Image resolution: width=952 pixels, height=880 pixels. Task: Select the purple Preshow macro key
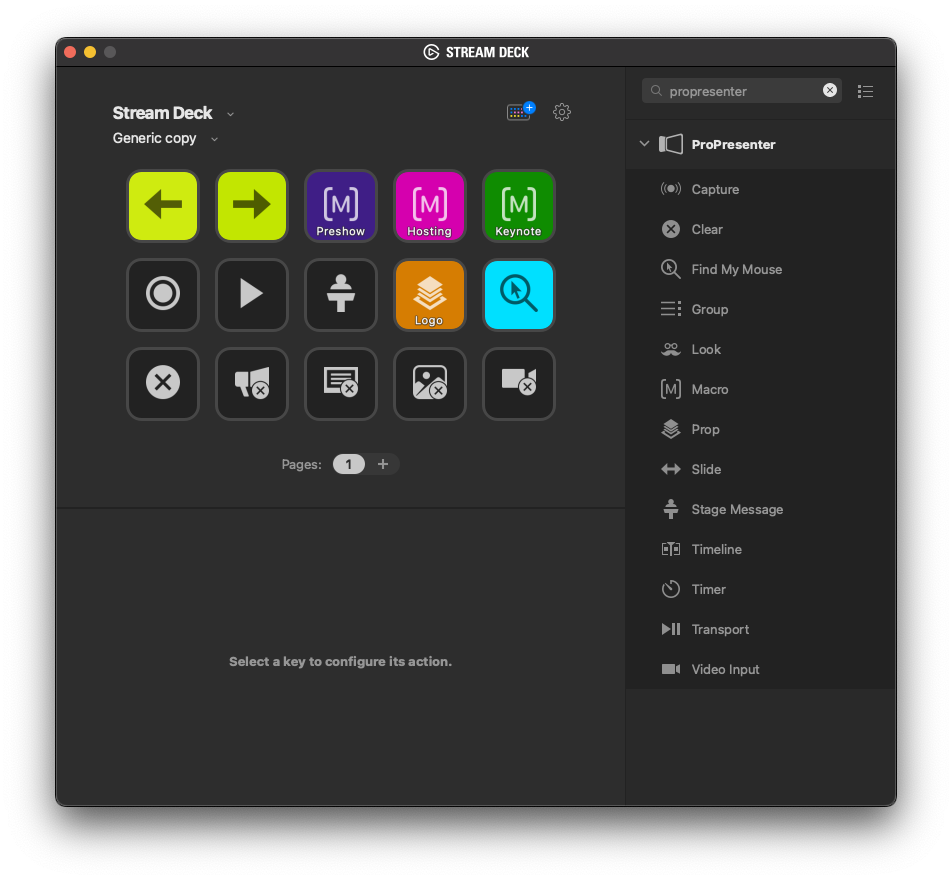[x=341, y=206]
